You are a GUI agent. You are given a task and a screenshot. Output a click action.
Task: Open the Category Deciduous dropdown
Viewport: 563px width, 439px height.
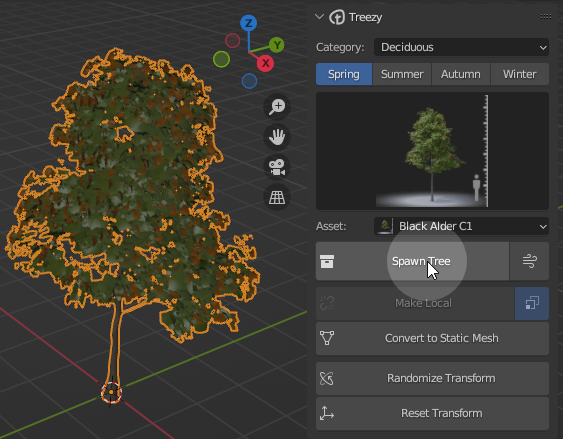point(461,47)
